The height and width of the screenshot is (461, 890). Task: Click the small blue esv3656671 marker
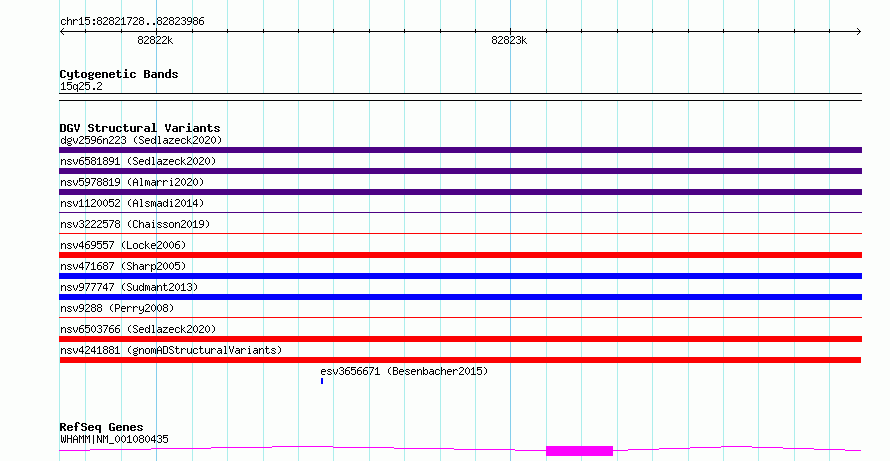point(322,381)
